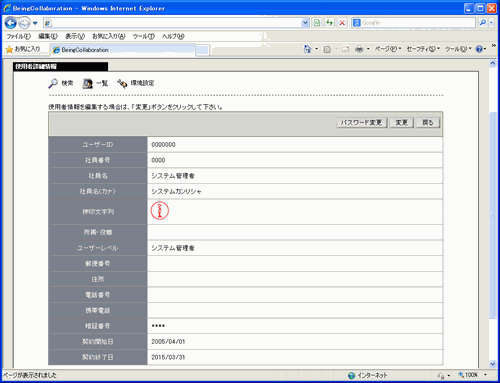Click the end date 2015/03/31
Viewport: 500px width, 383px height.
[x=168, y=357]
